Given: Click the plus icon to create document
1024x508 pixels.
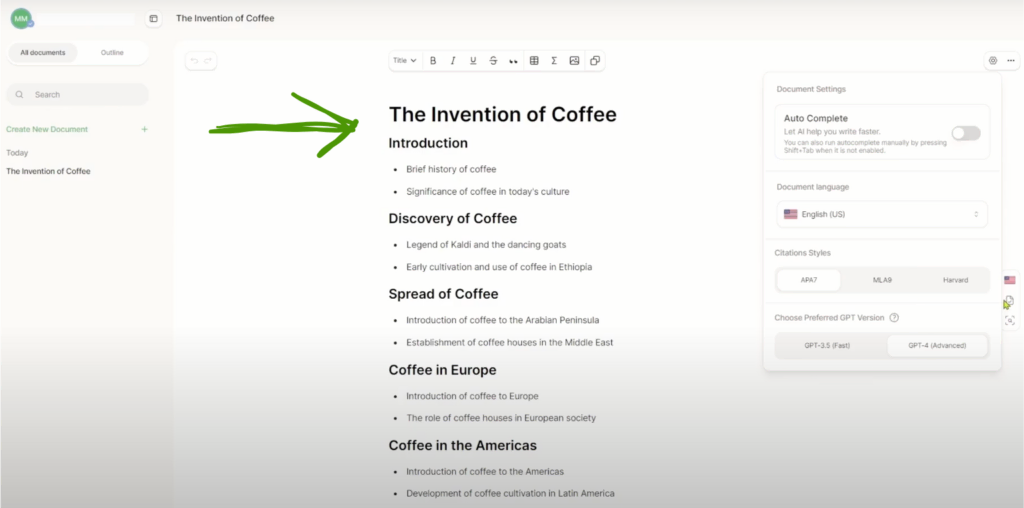Looking at the screenshot, I should point(145,129).
